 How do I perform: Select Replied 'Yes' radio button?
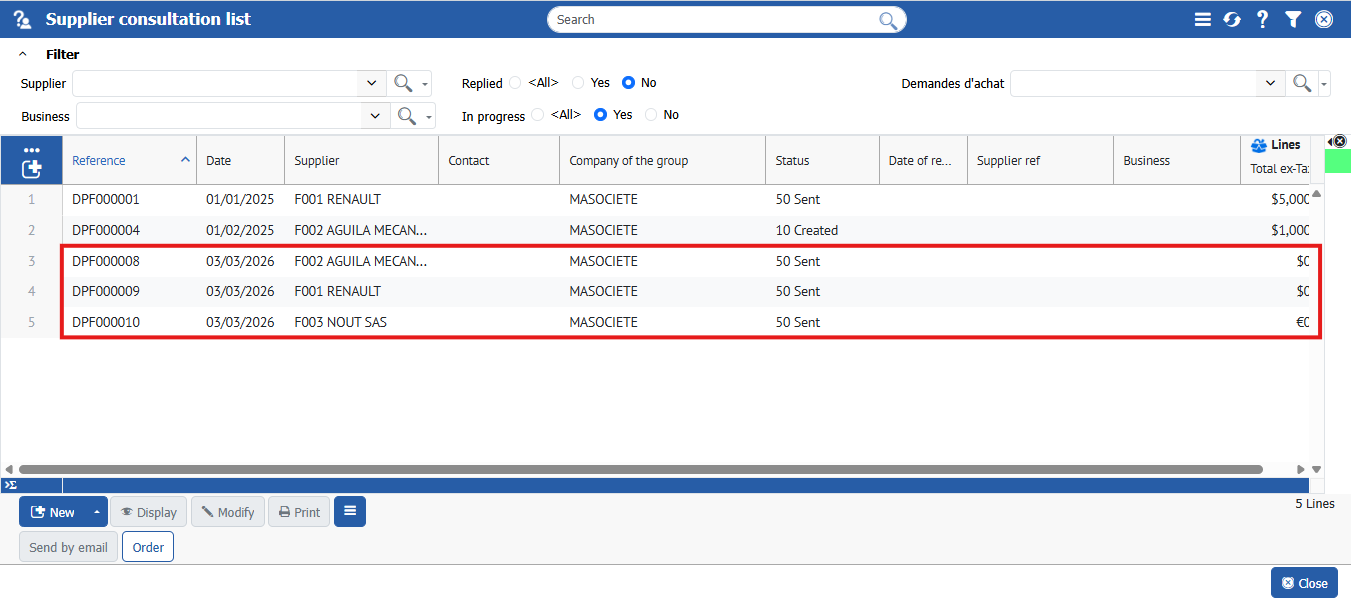pos(578,83)
